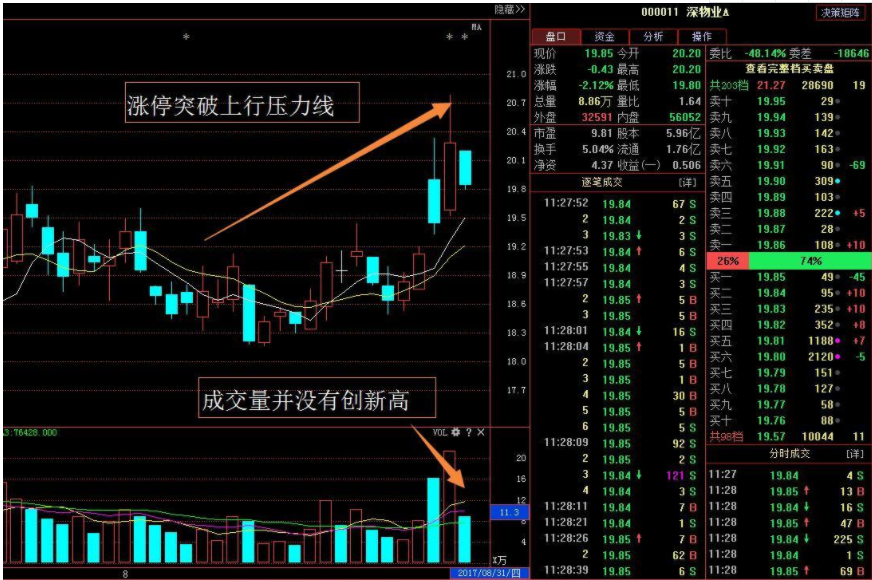The image size is (872, 580).
Task: Click the VOL help question mark icon
Action: 468,433
